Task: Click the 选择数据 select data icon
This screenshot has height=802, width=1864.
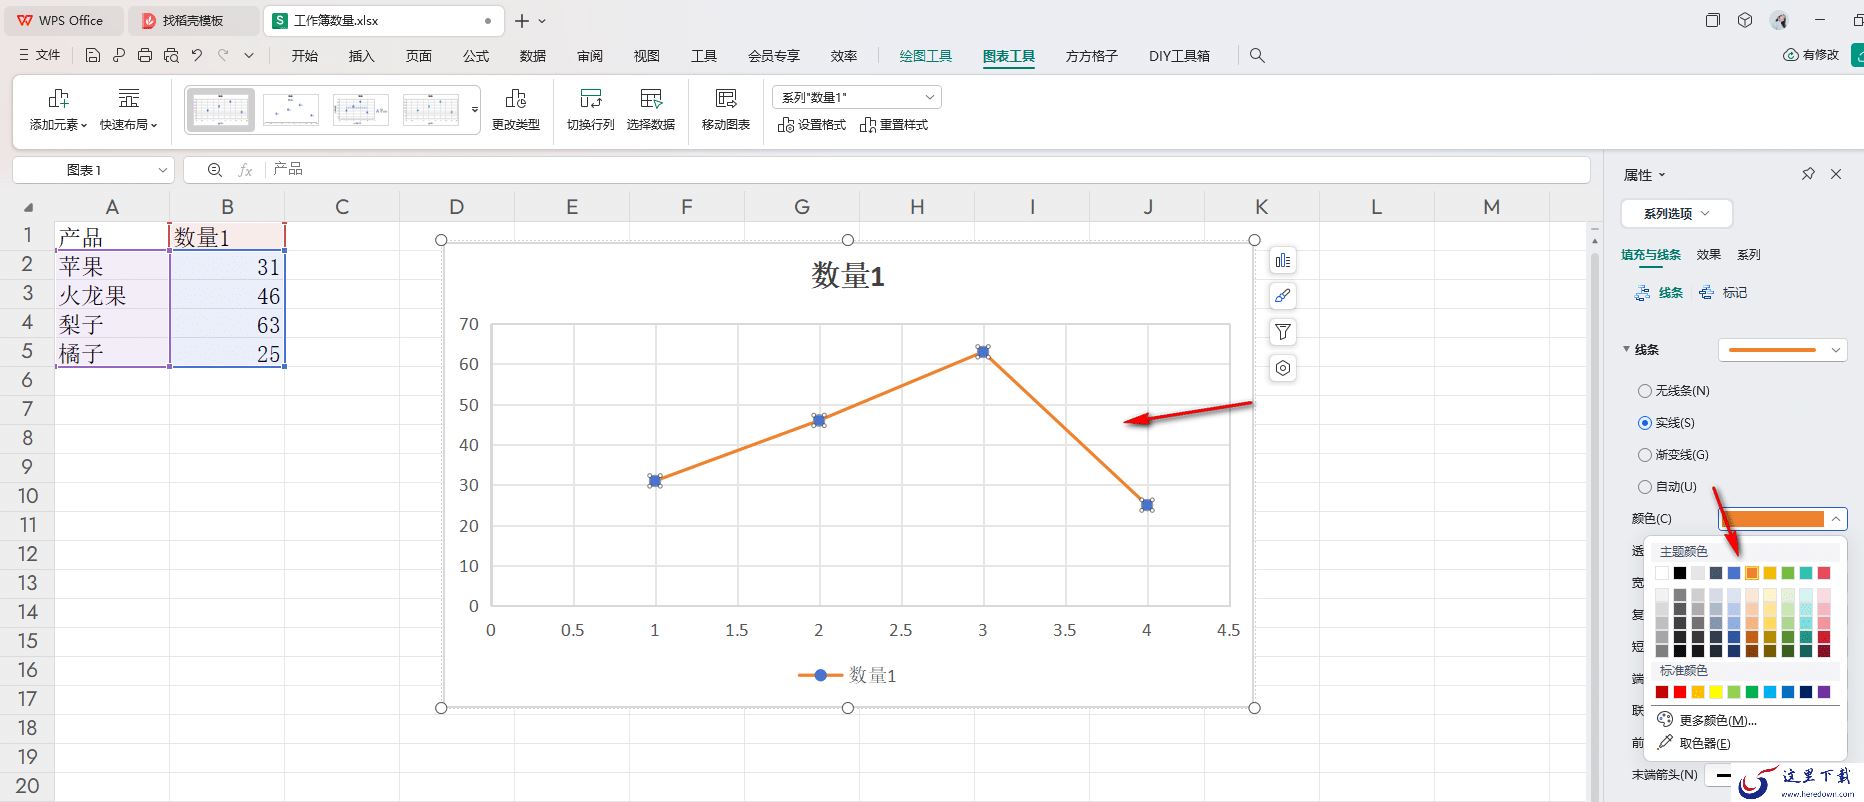Action: 651,99
